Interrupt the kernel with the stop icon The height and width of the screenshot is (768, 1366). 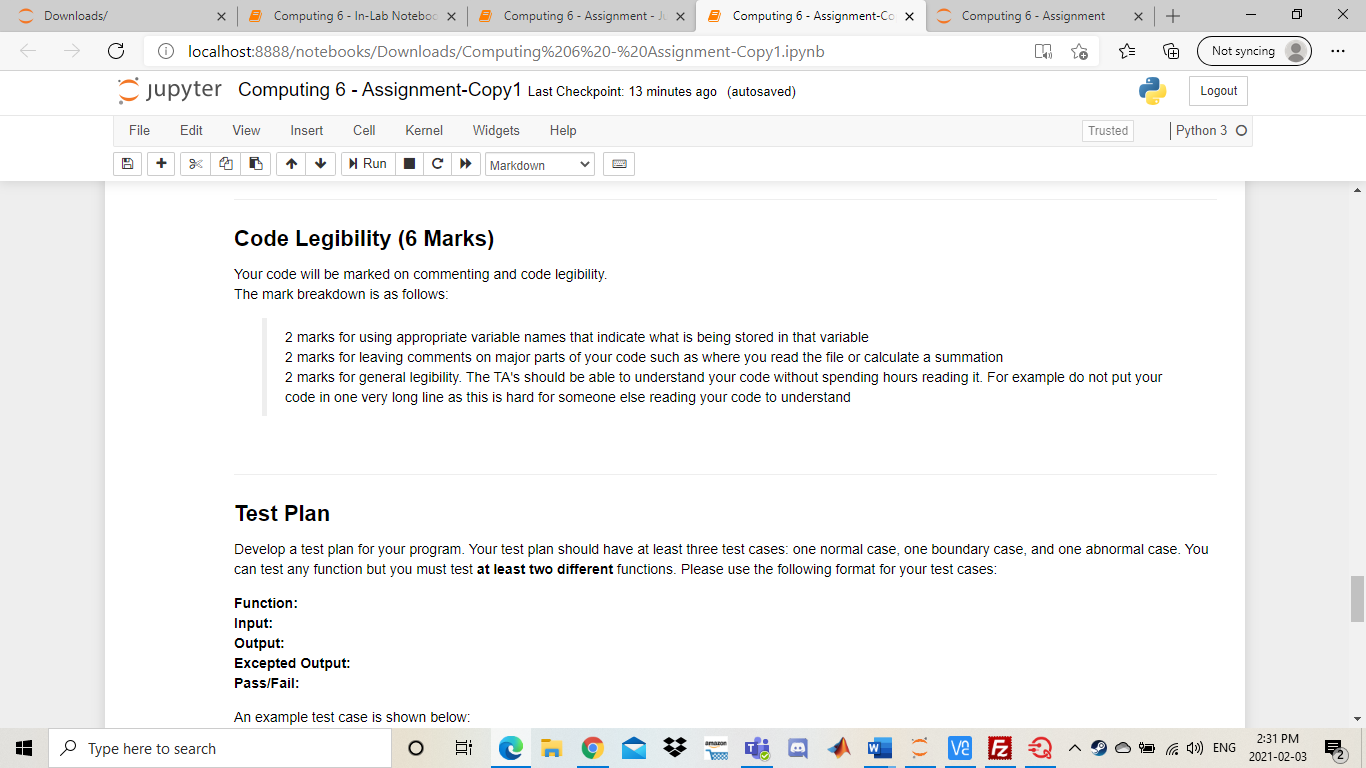[408, 164]
